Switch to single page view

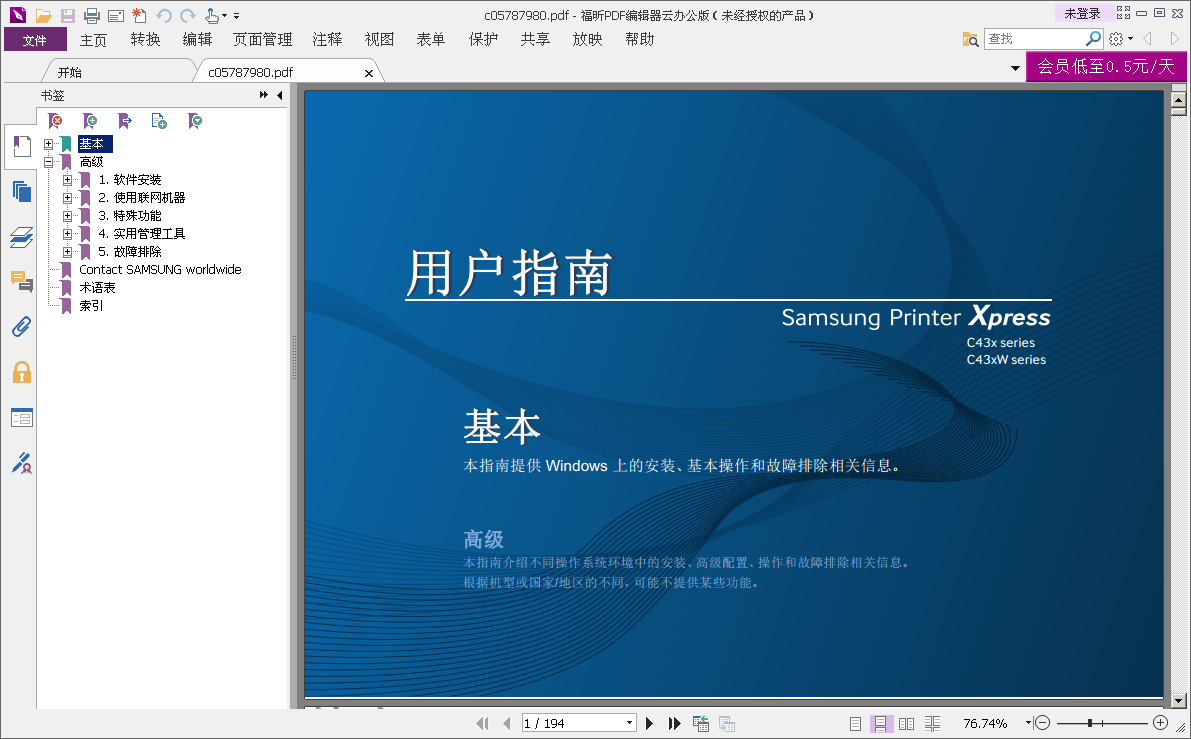[855, 724]
